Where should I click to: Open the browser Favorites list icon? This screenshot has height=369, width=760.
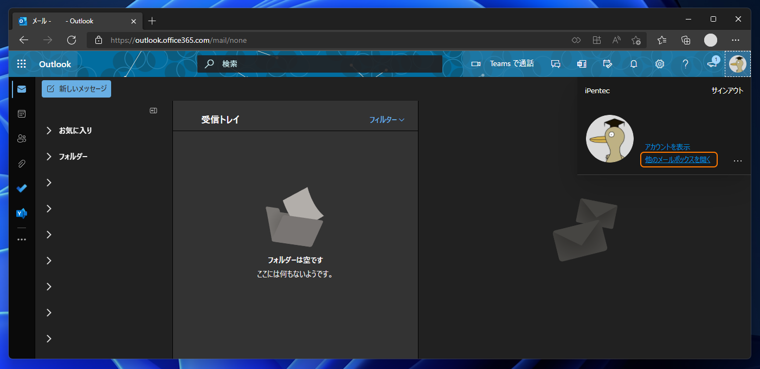click(x=662, y=40)
